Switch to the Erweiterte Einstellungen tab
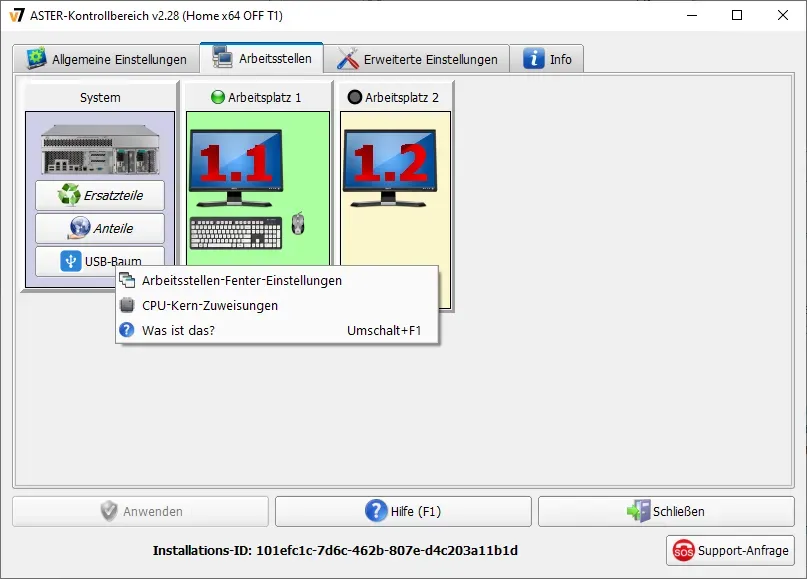 pos(417,59)
